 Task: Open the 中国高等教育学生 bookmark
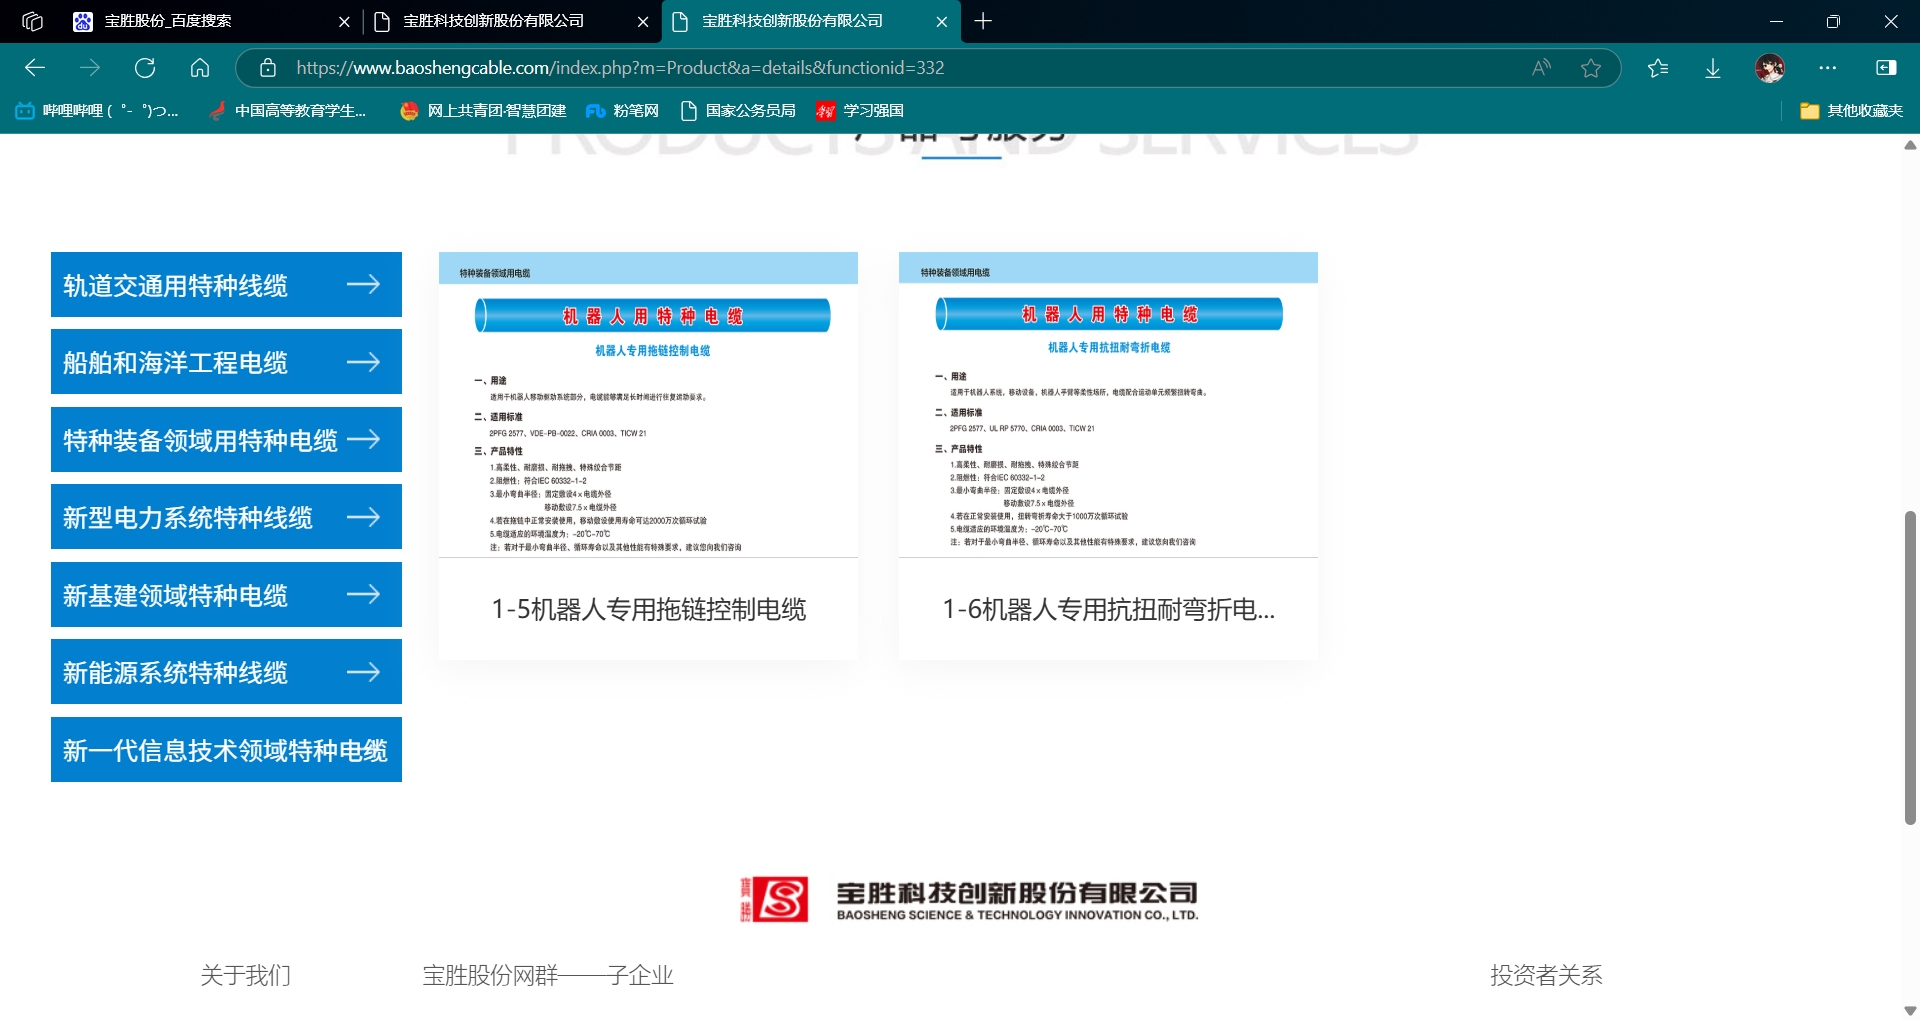tap(287, 111)
